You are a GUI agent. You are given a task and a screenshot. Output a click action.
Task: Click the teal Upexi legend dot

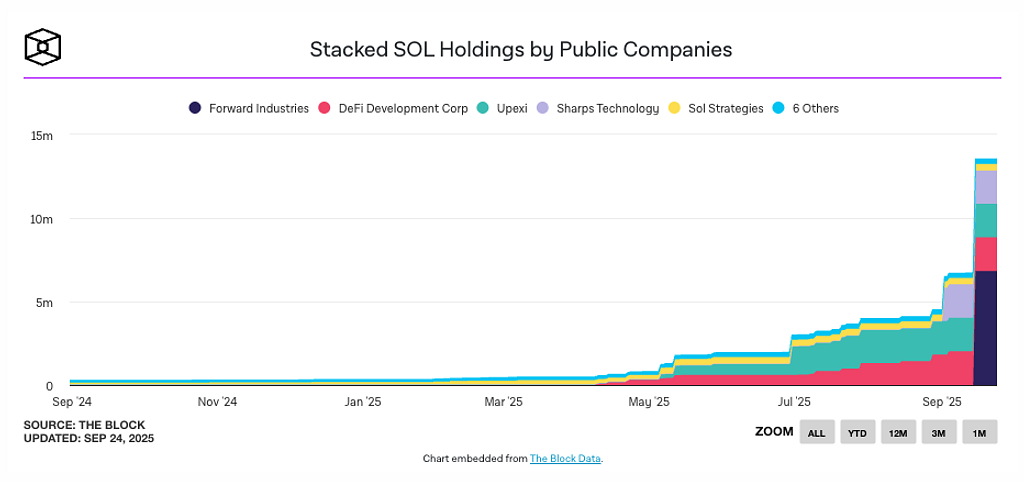click(x=484, y=108)
